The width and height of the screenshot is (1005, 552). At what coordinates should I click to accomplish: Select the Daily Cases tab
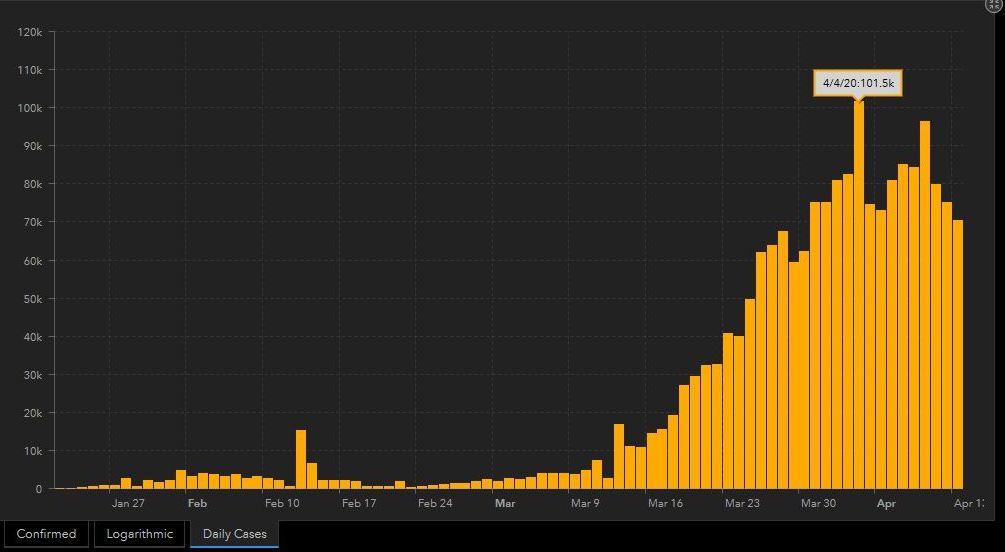[x=235, y=534]
